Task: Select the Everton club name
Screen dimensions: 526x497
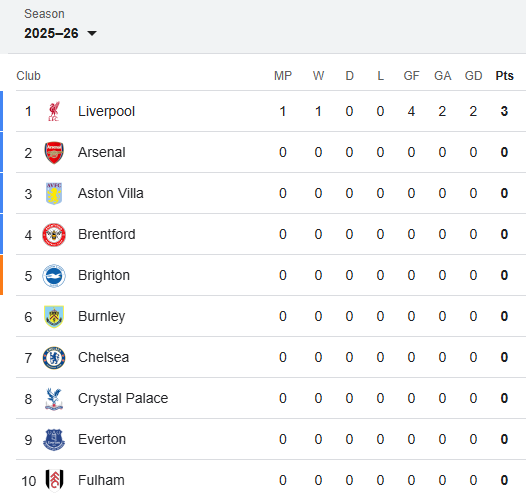Action: [x=102, y=439]
